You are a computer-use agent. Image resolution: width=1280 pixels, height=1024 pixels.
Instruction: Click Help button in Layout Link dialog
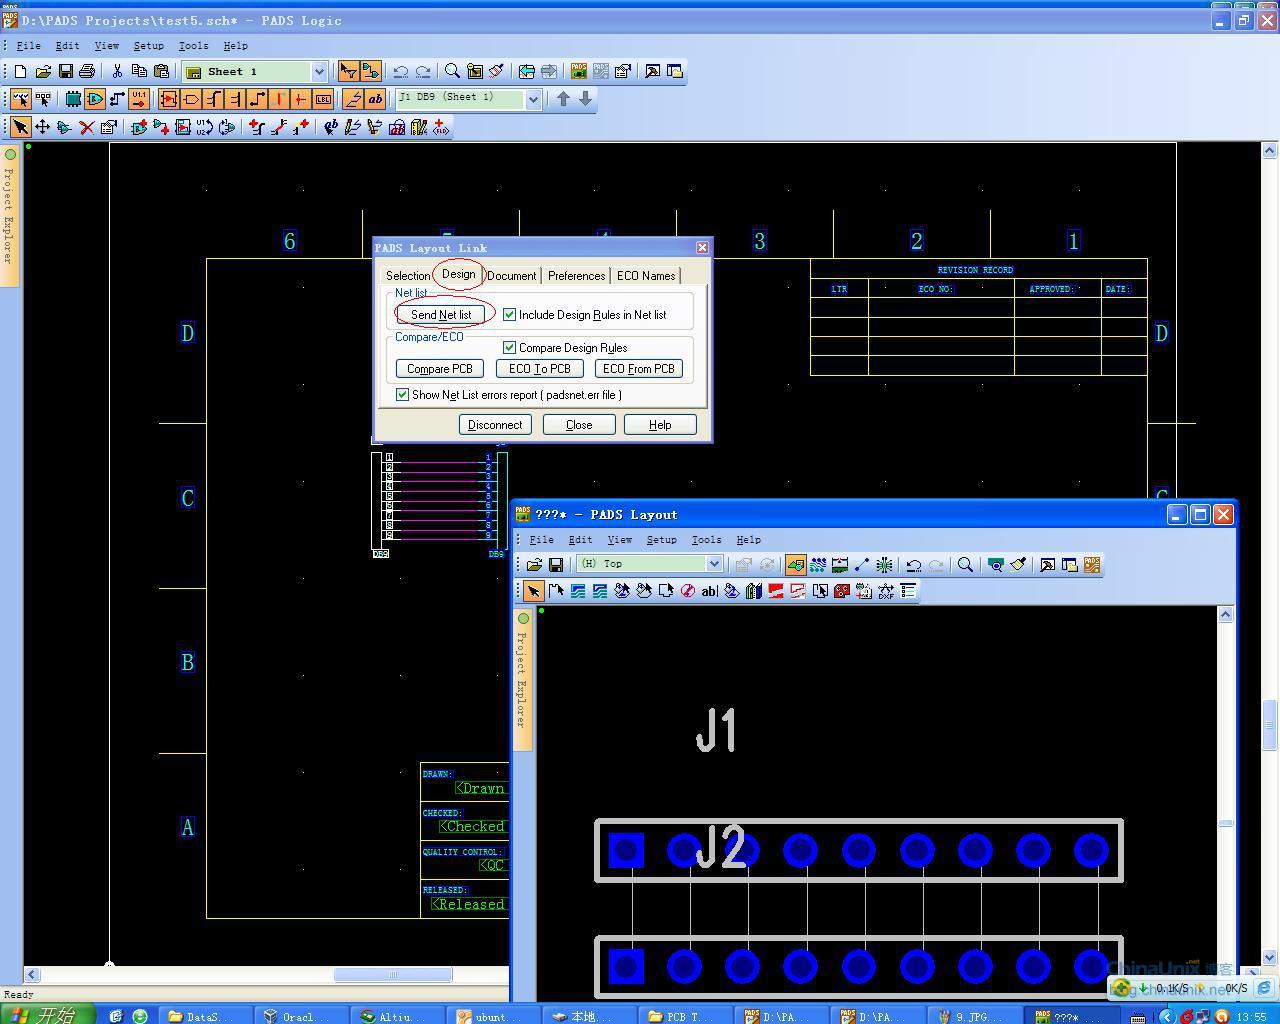(x=660, y=424)
